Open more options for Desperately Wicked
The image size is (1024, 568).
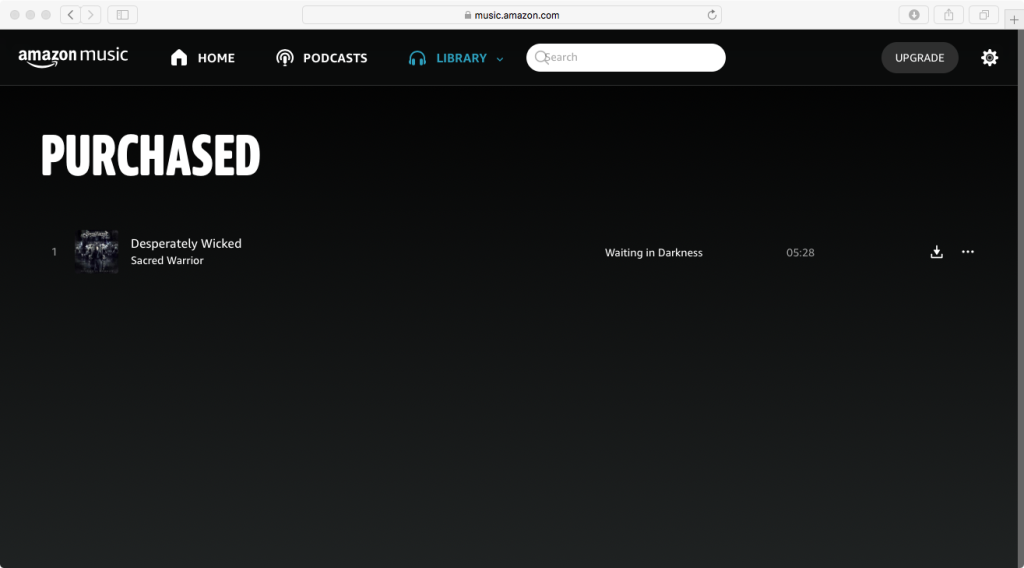pyautogui.click(x=967, y=252)
